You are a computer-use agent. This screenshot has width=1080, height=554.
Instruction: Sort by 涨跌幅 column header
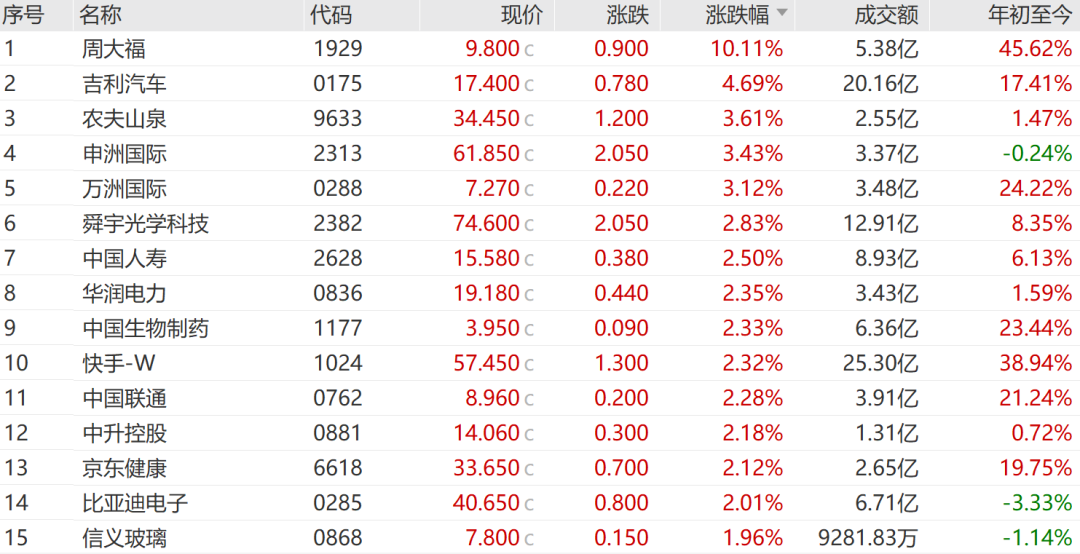(x=737, y=15)
